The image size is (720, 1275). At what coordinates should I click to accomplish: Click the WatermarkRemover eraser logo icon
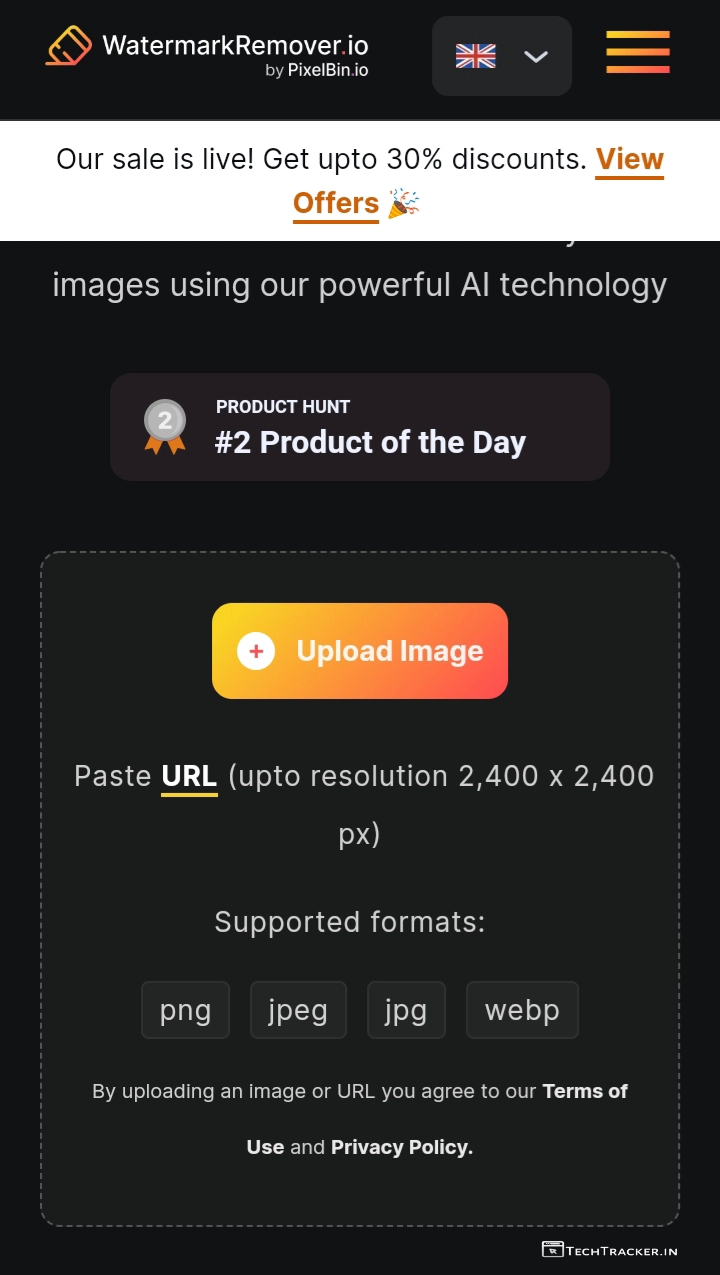click(x=68, y=46)
